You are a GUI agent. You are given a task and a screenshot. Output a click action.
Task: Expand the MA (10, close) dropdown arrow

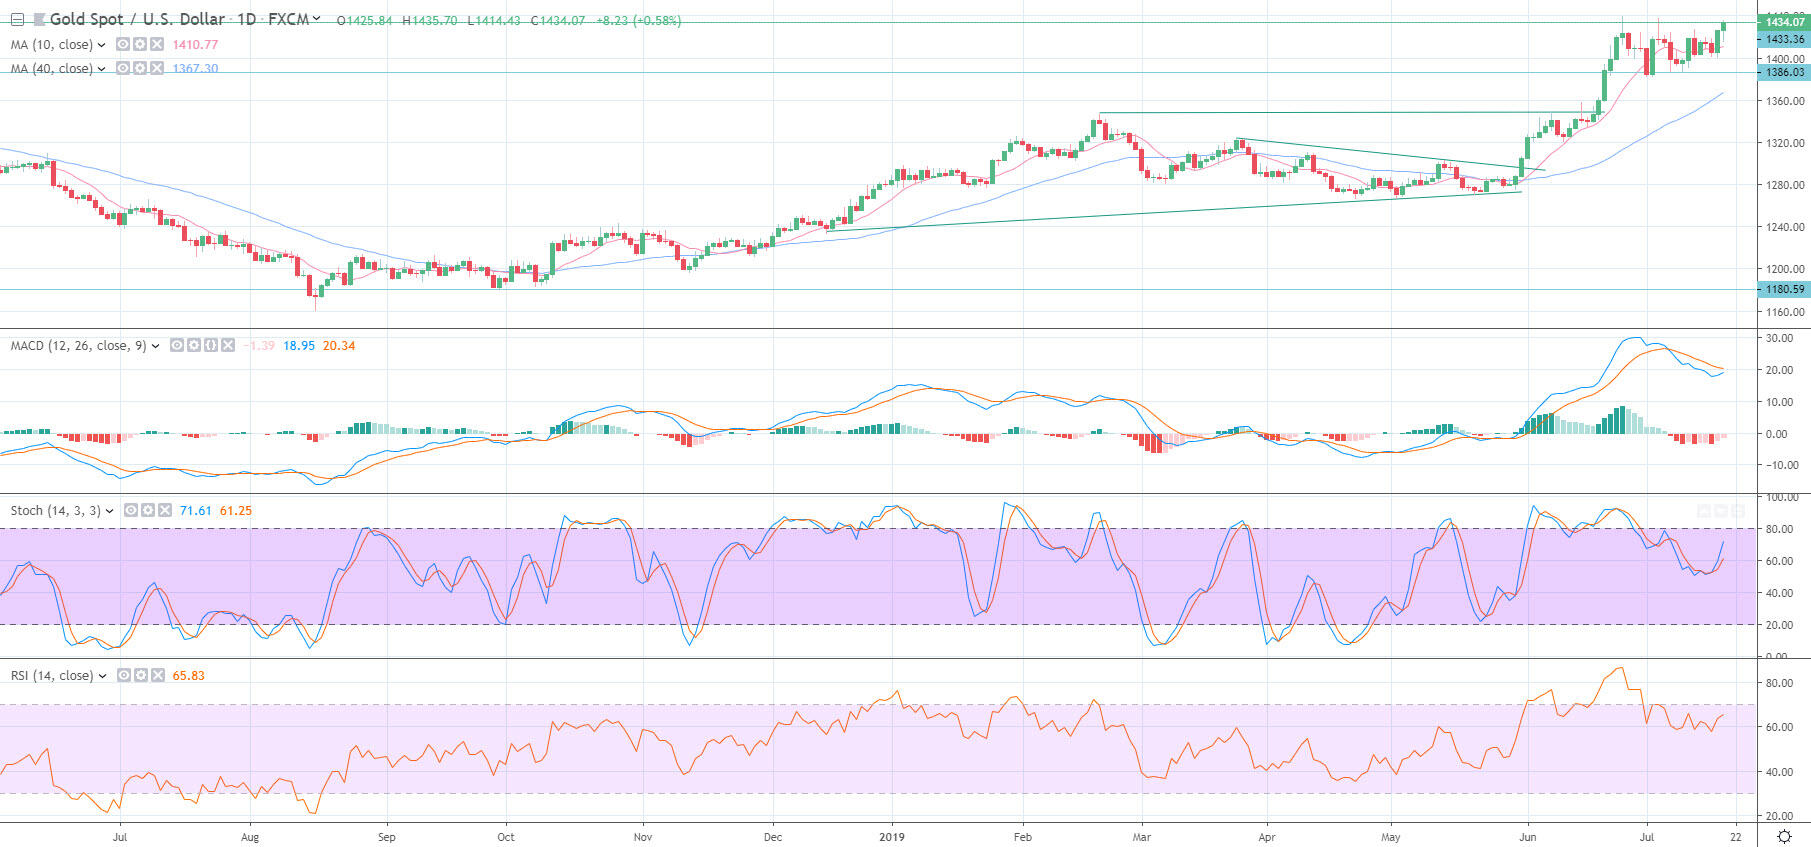pyautogui.click(x=102, y=45)
